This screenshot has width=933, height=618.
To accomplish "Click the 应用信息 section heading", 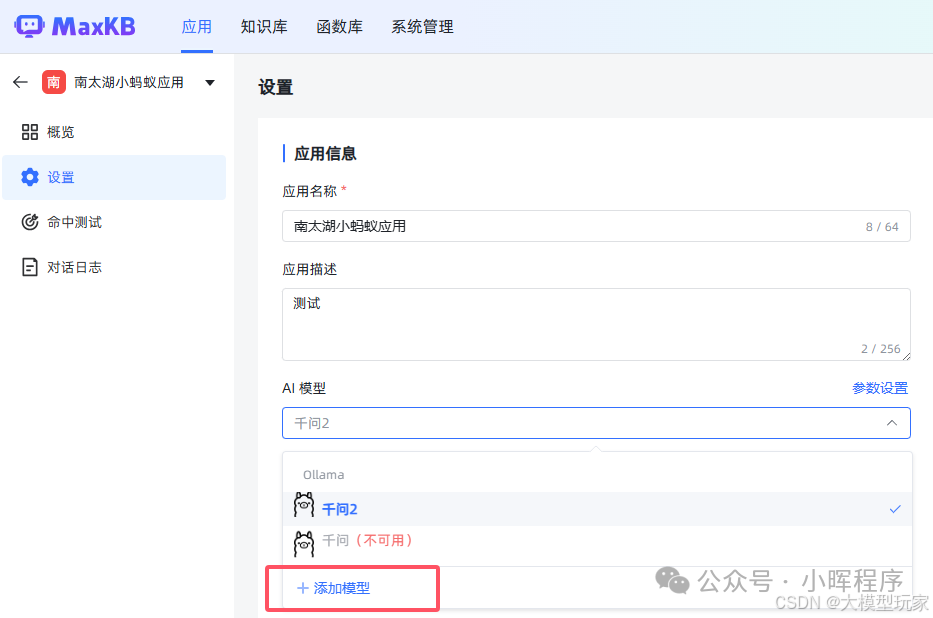I will tap(325, 154).
